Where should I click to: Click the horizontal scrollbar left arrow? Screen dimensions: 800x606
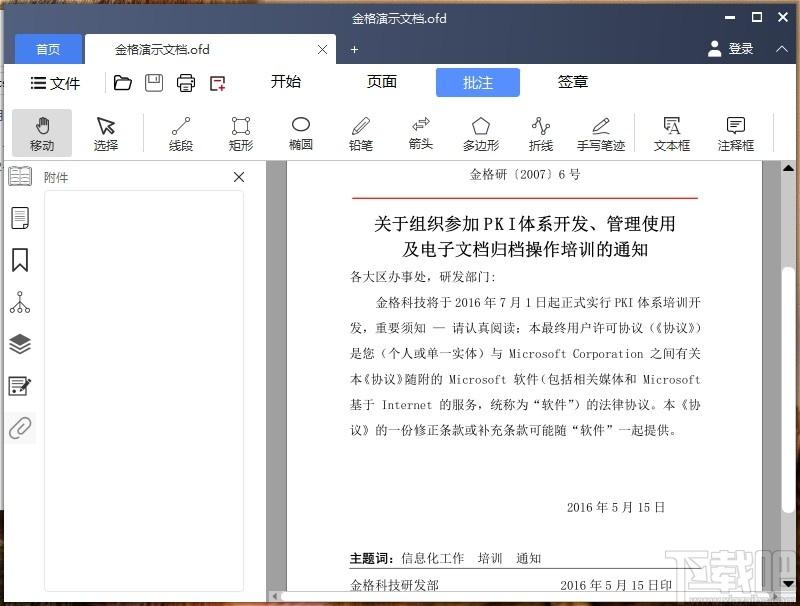tap(275, 596)
